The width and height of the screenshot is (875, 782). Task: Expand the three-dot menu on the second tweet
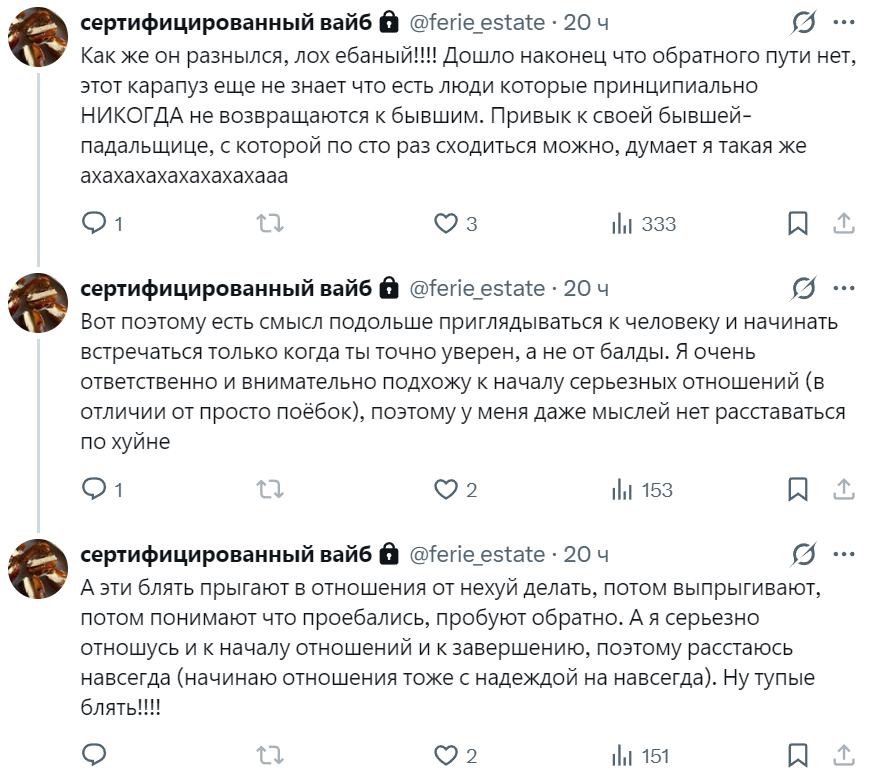(843, 289)
